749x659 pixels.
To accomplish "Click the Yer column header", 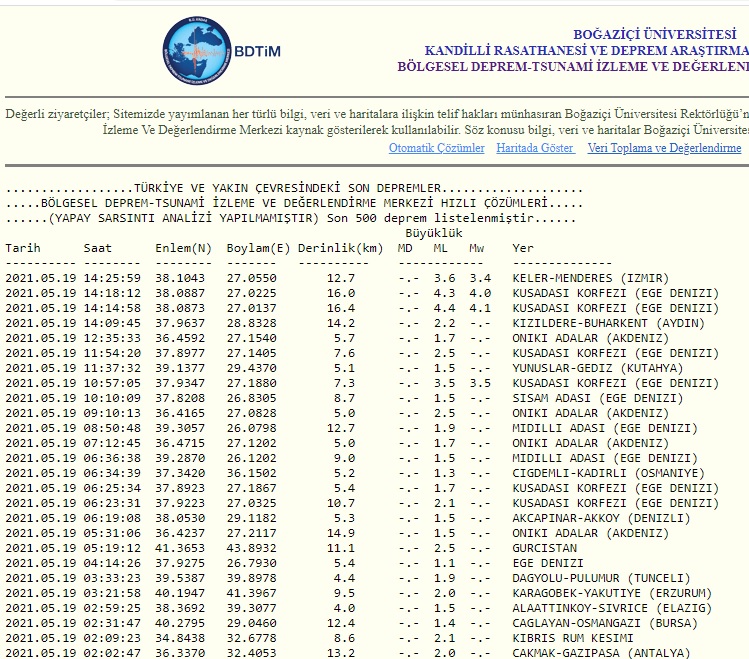I will [x=523, y=248].
